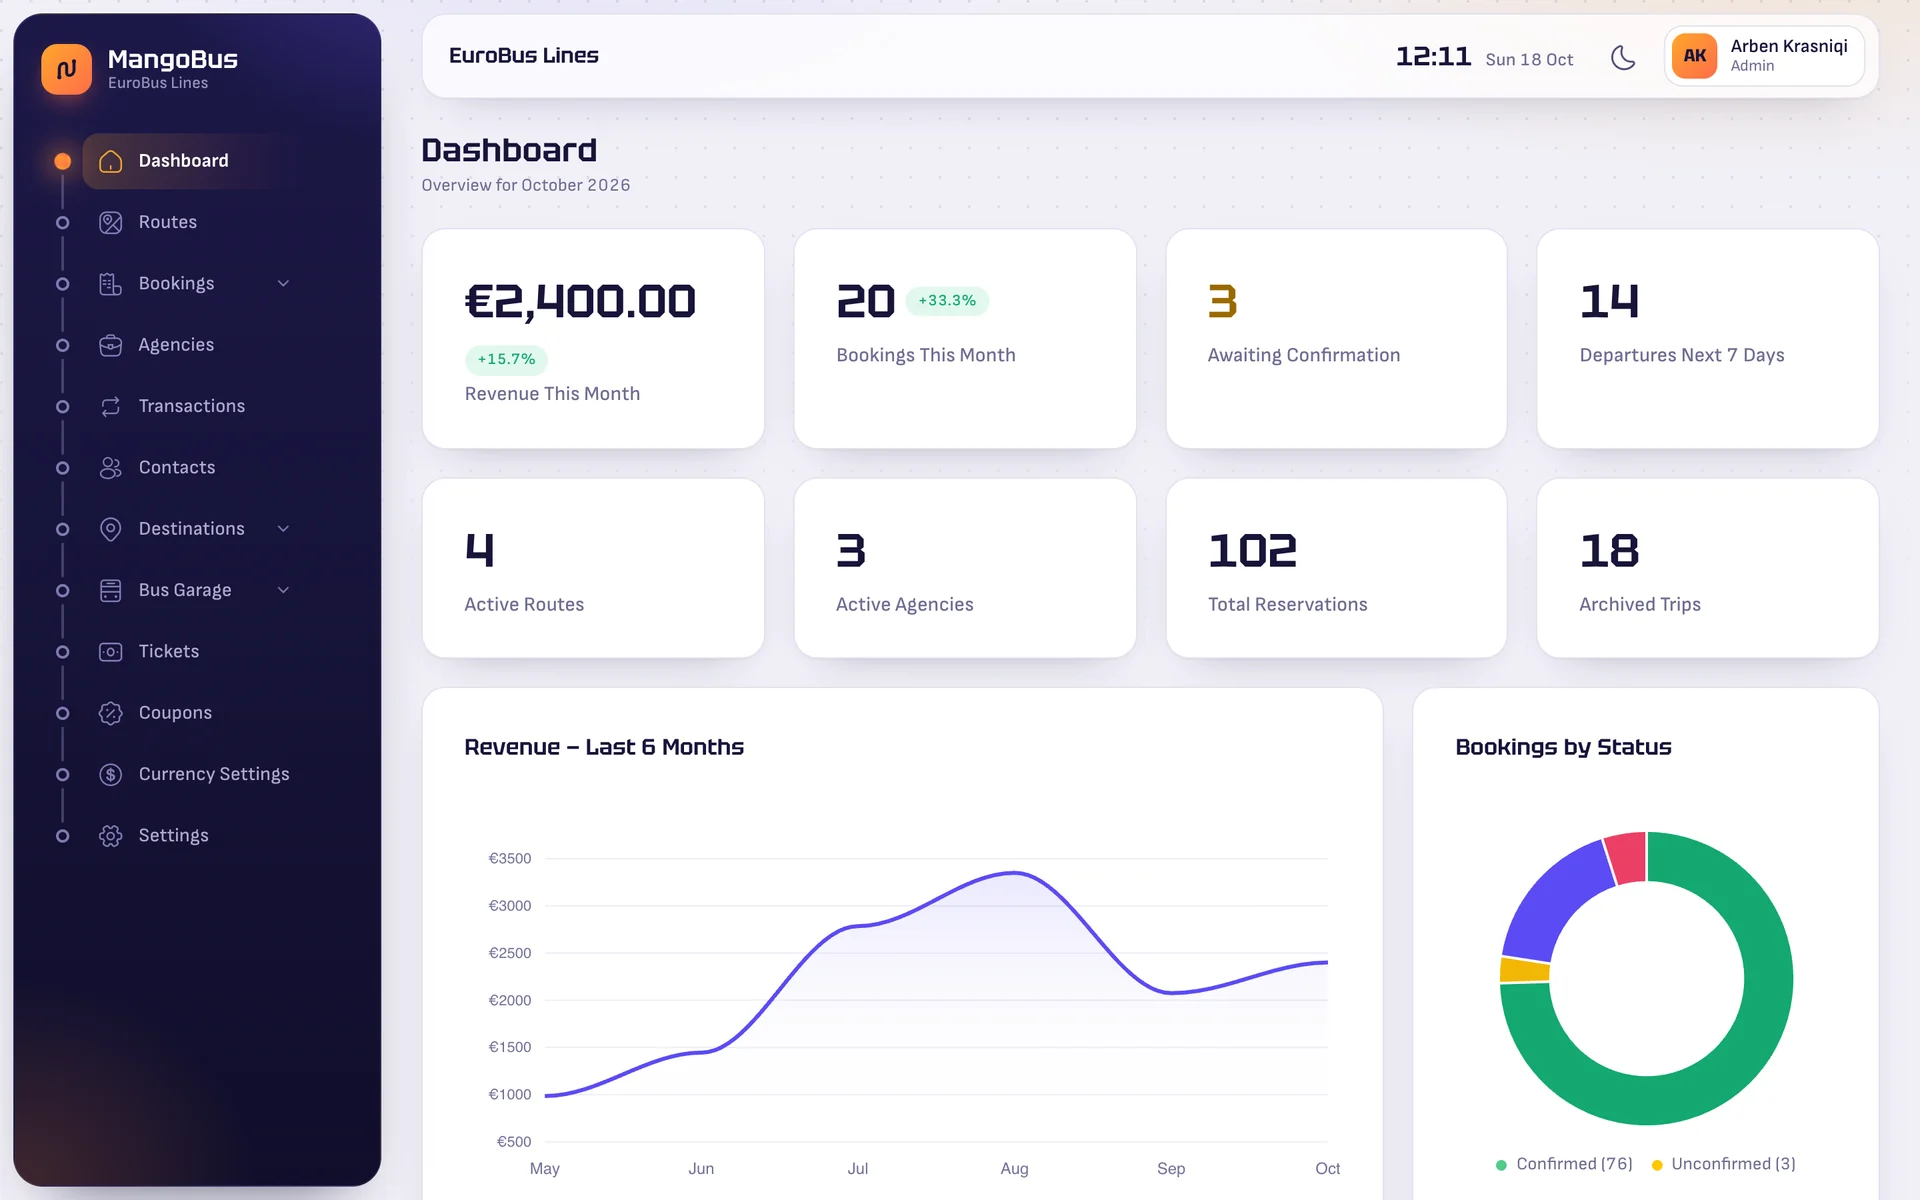Click the Unconfirmed (3) yellow legend dot

[1657, 1165]
